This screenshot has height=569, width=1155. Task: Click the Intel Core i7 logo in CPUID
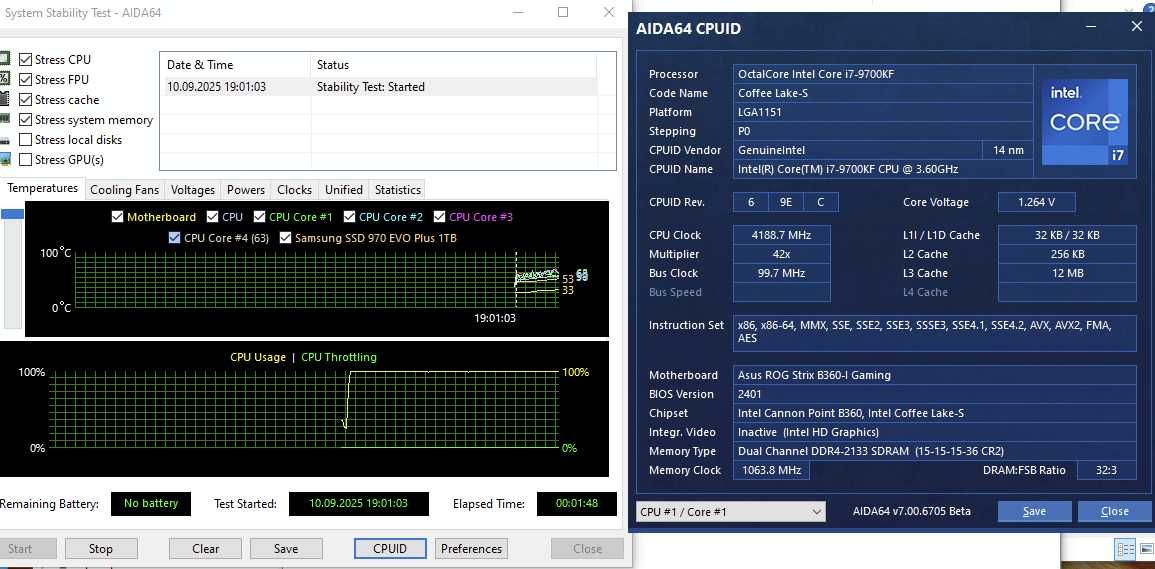coord(1084,122)
